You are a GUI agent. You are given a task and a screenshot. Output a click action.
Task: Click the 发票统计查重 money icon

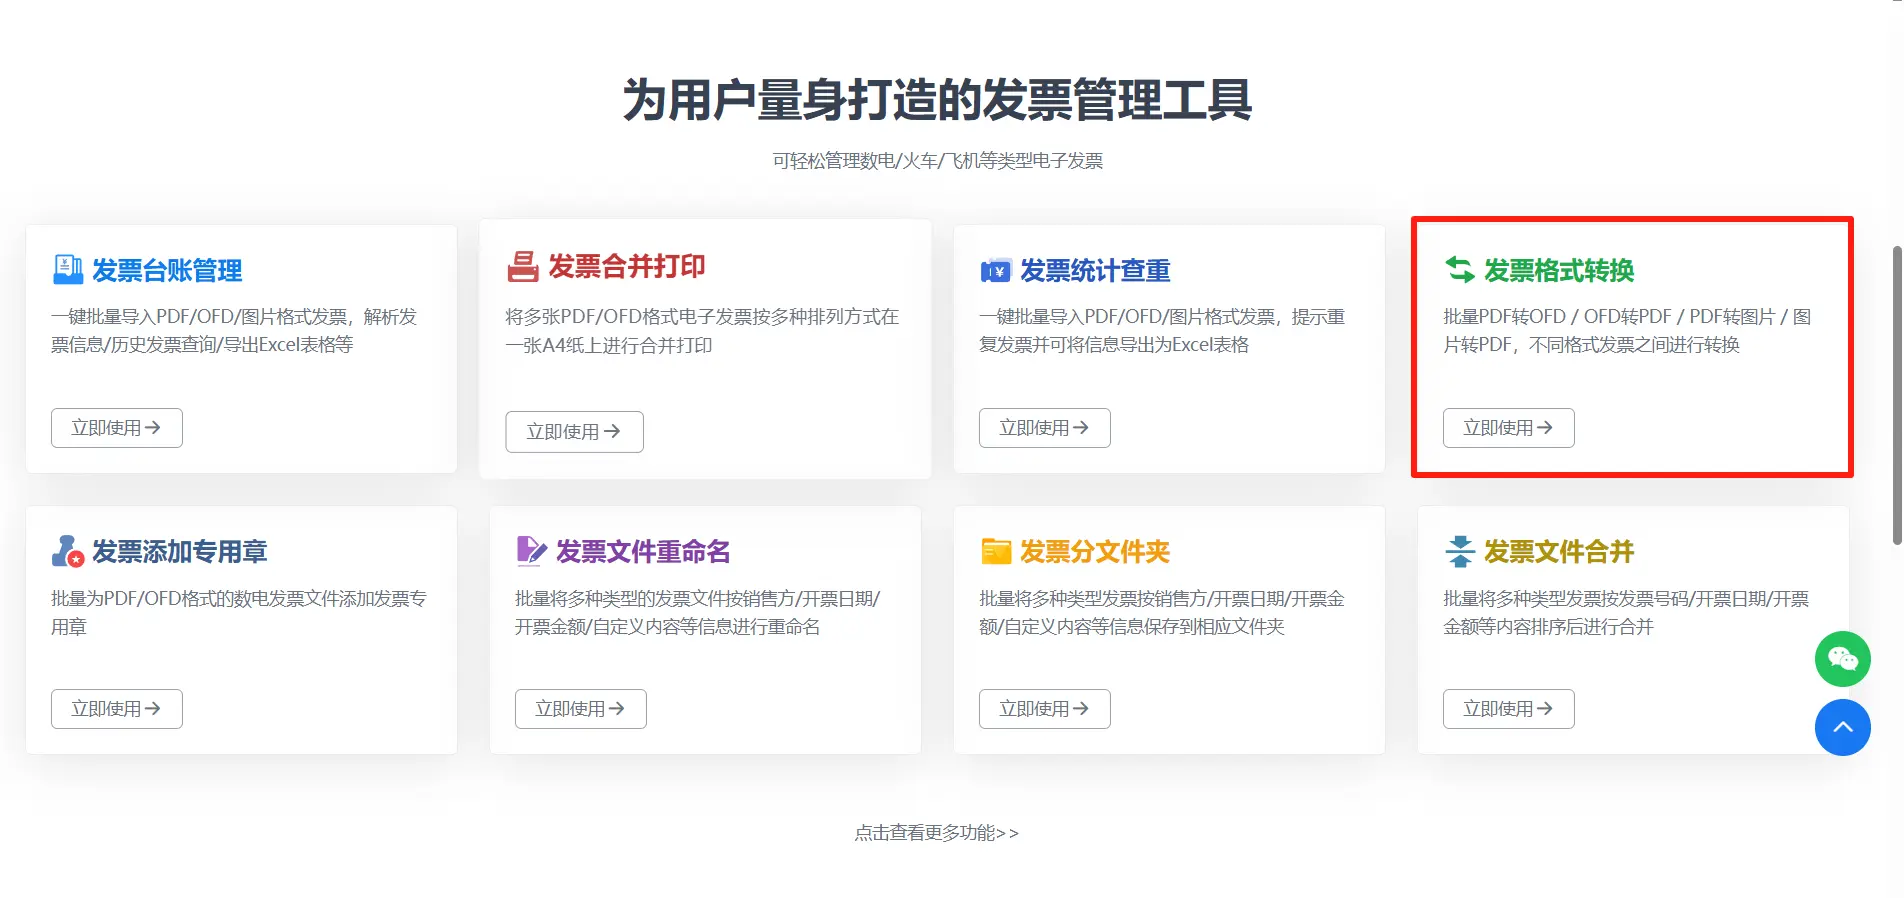995,271
